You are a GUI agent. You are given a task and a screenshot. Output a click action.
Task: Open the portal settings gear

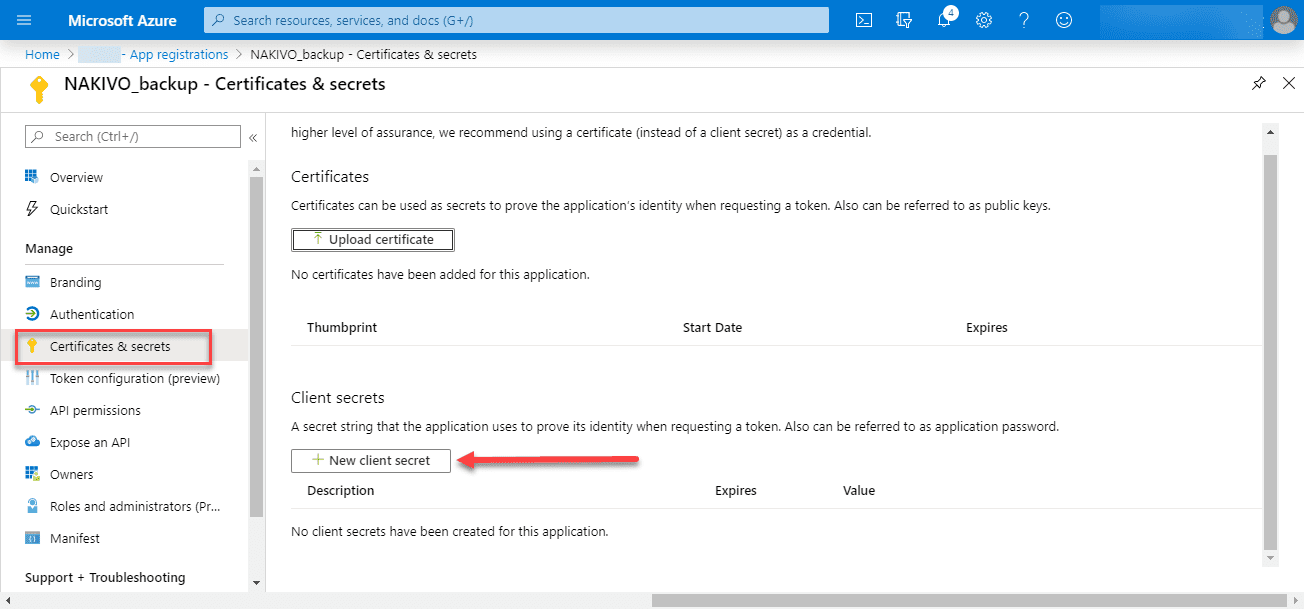point(984,20)
